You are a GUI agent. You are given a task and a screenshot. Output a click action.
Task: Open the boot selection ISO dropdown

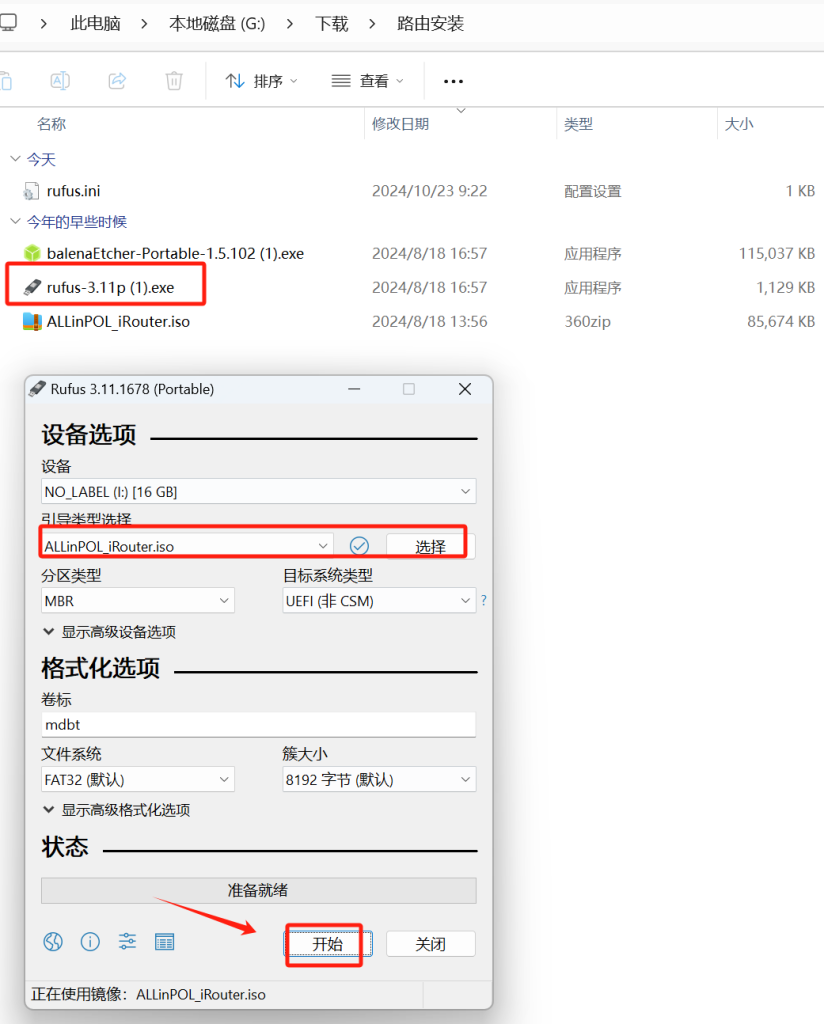[187, 546]
